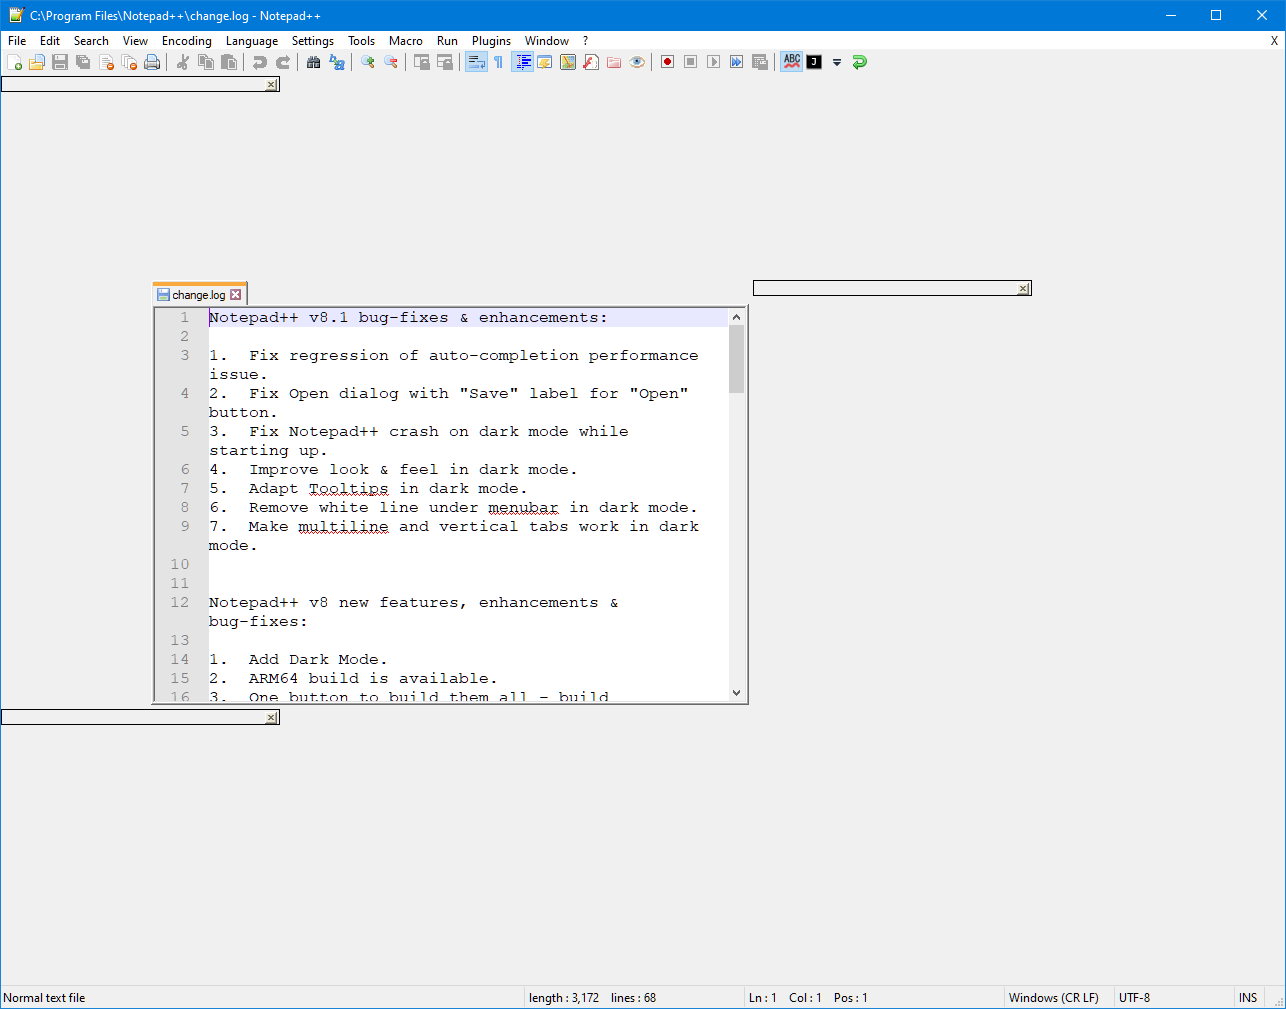1286x1009 pixels.
Task: Open the Replace dialog icon
Action: 337,62
